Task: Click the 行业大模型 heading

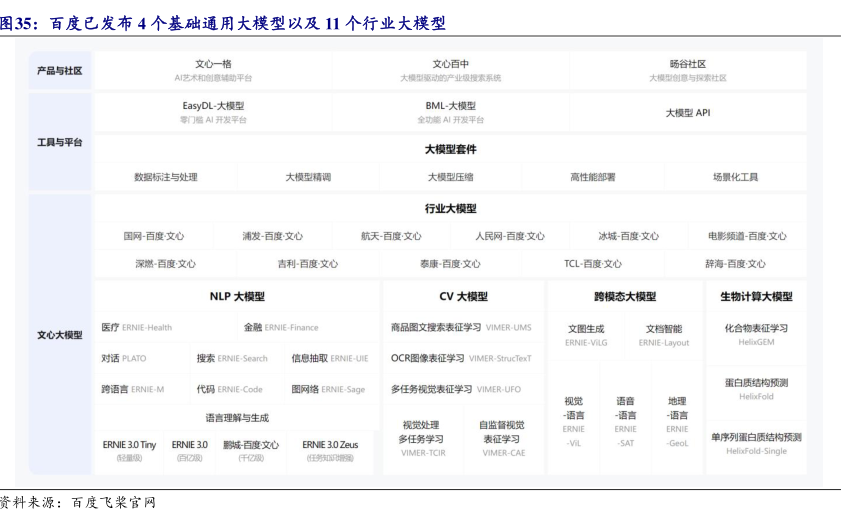Action: (x=450, y=209)
